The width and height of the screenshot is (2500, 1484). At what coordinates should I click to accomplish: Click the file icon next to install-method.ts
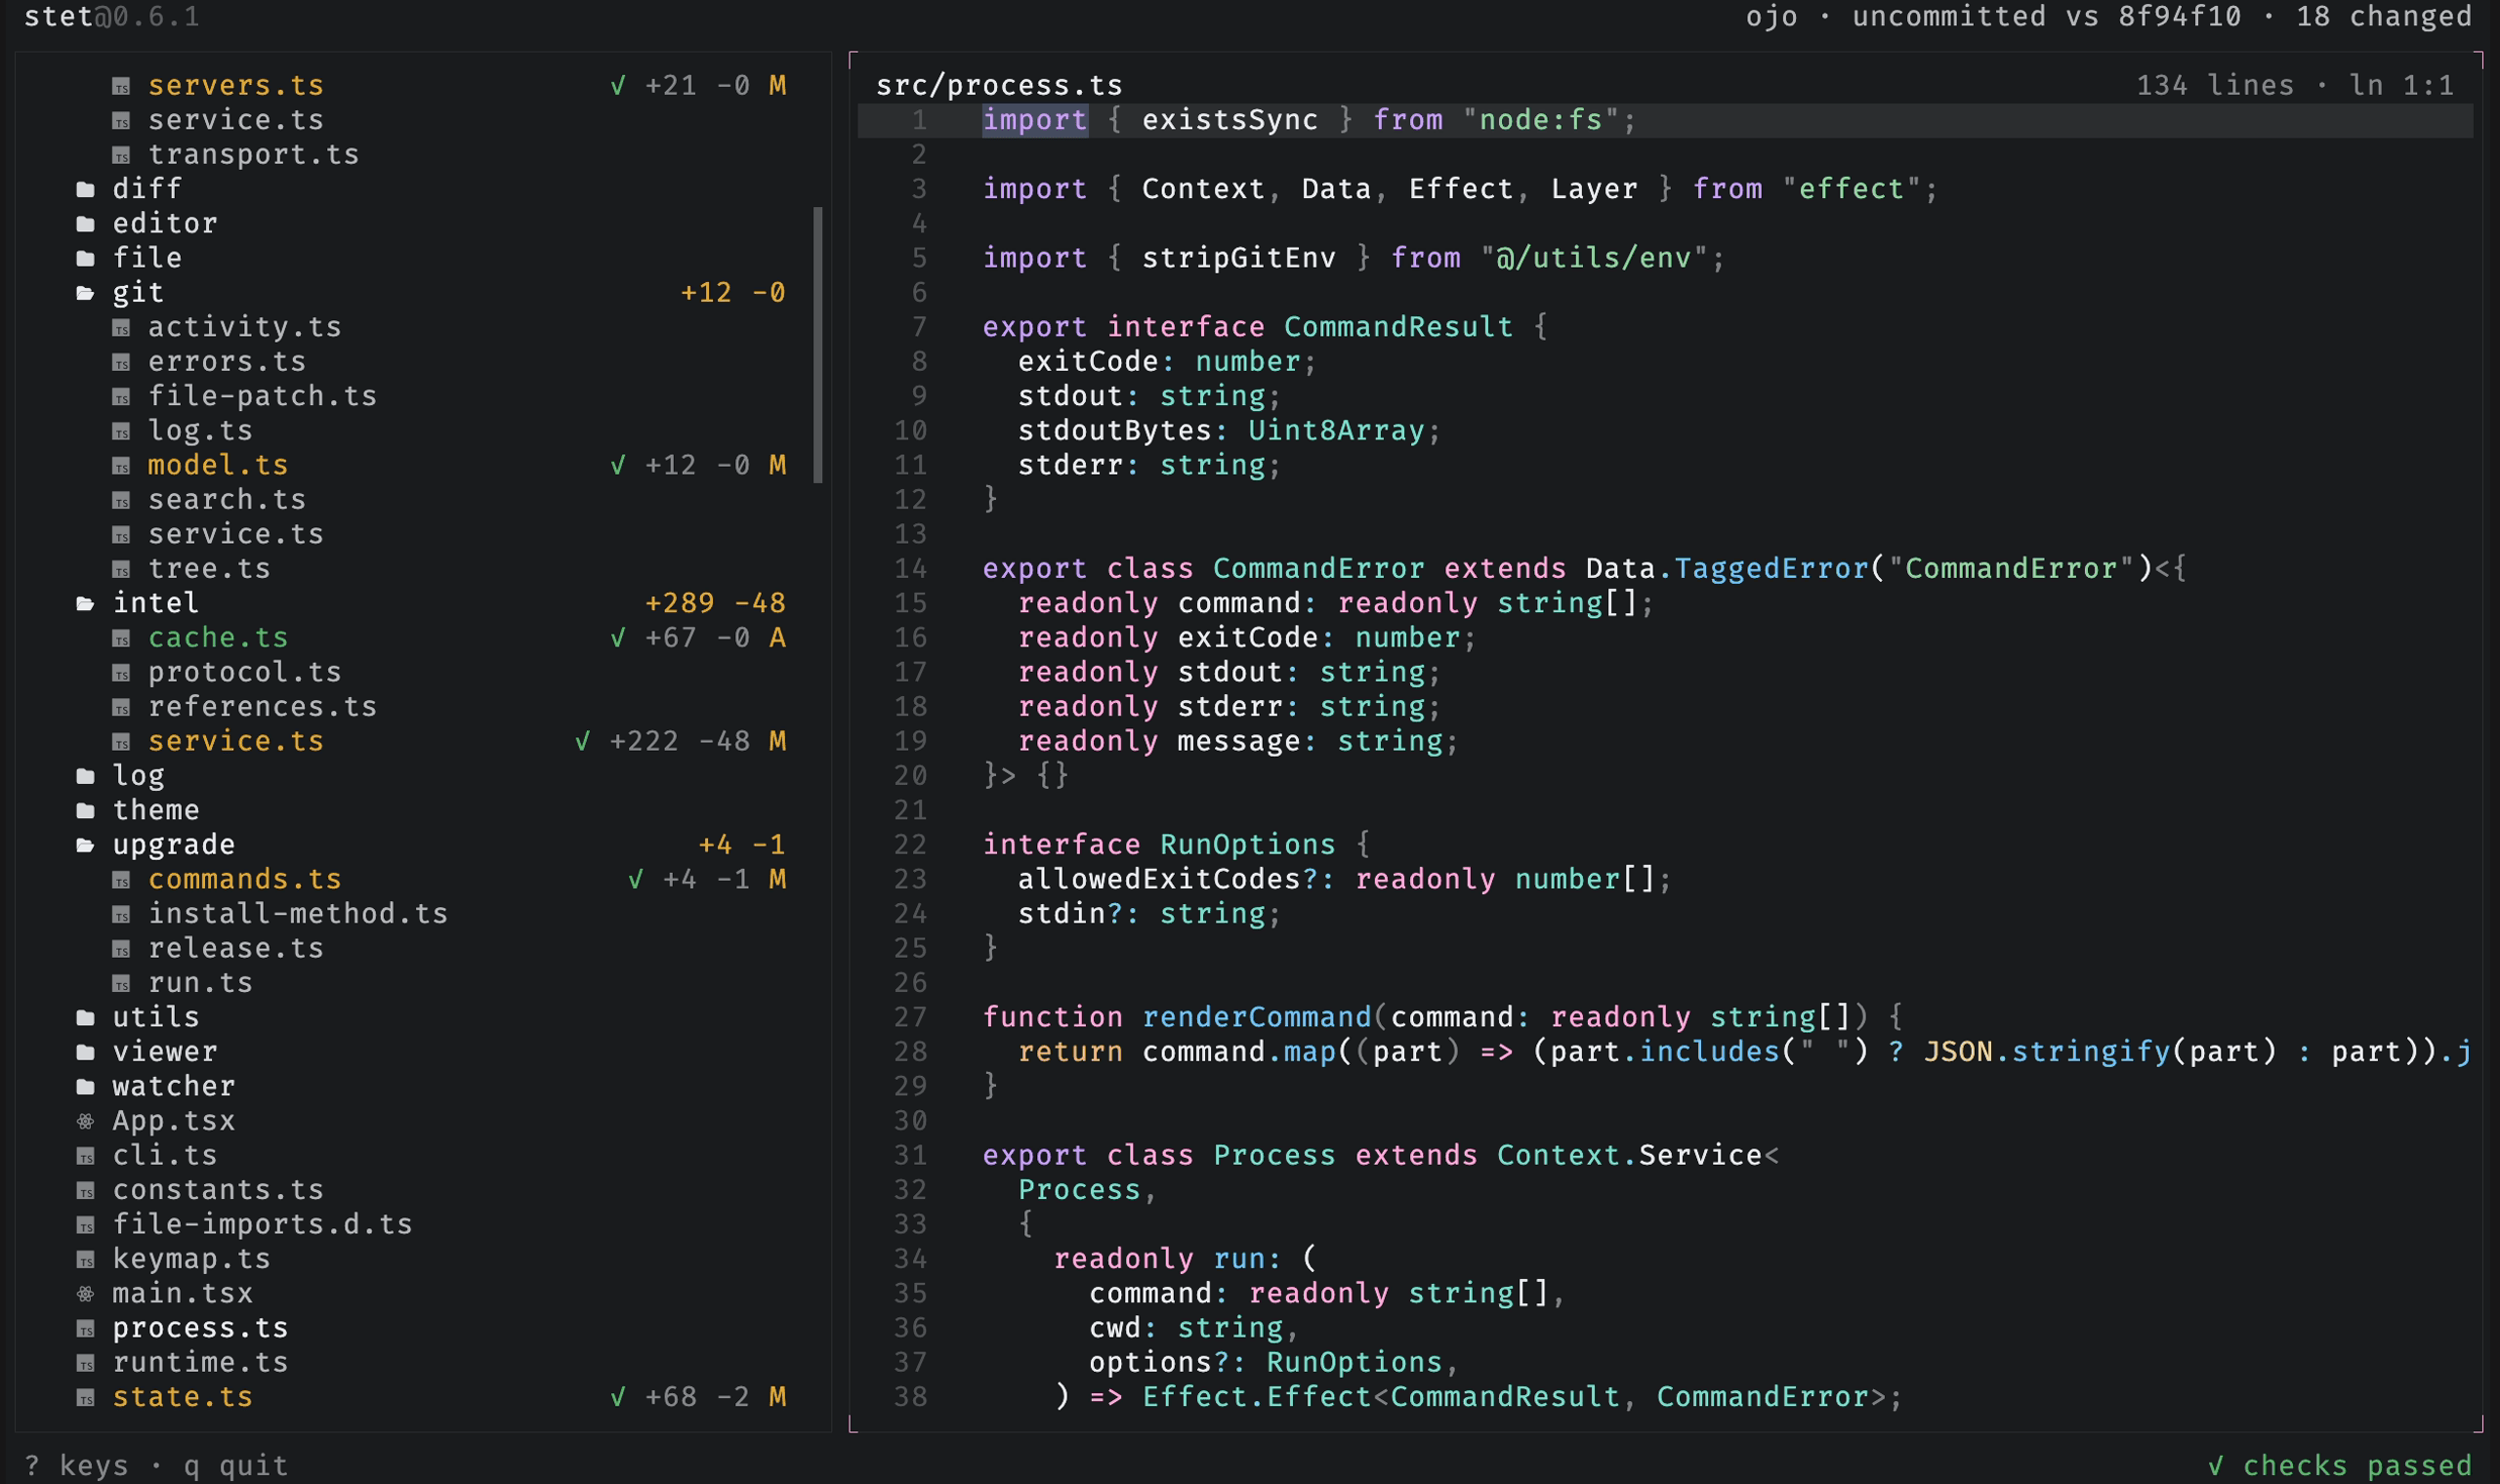[121, 915]
